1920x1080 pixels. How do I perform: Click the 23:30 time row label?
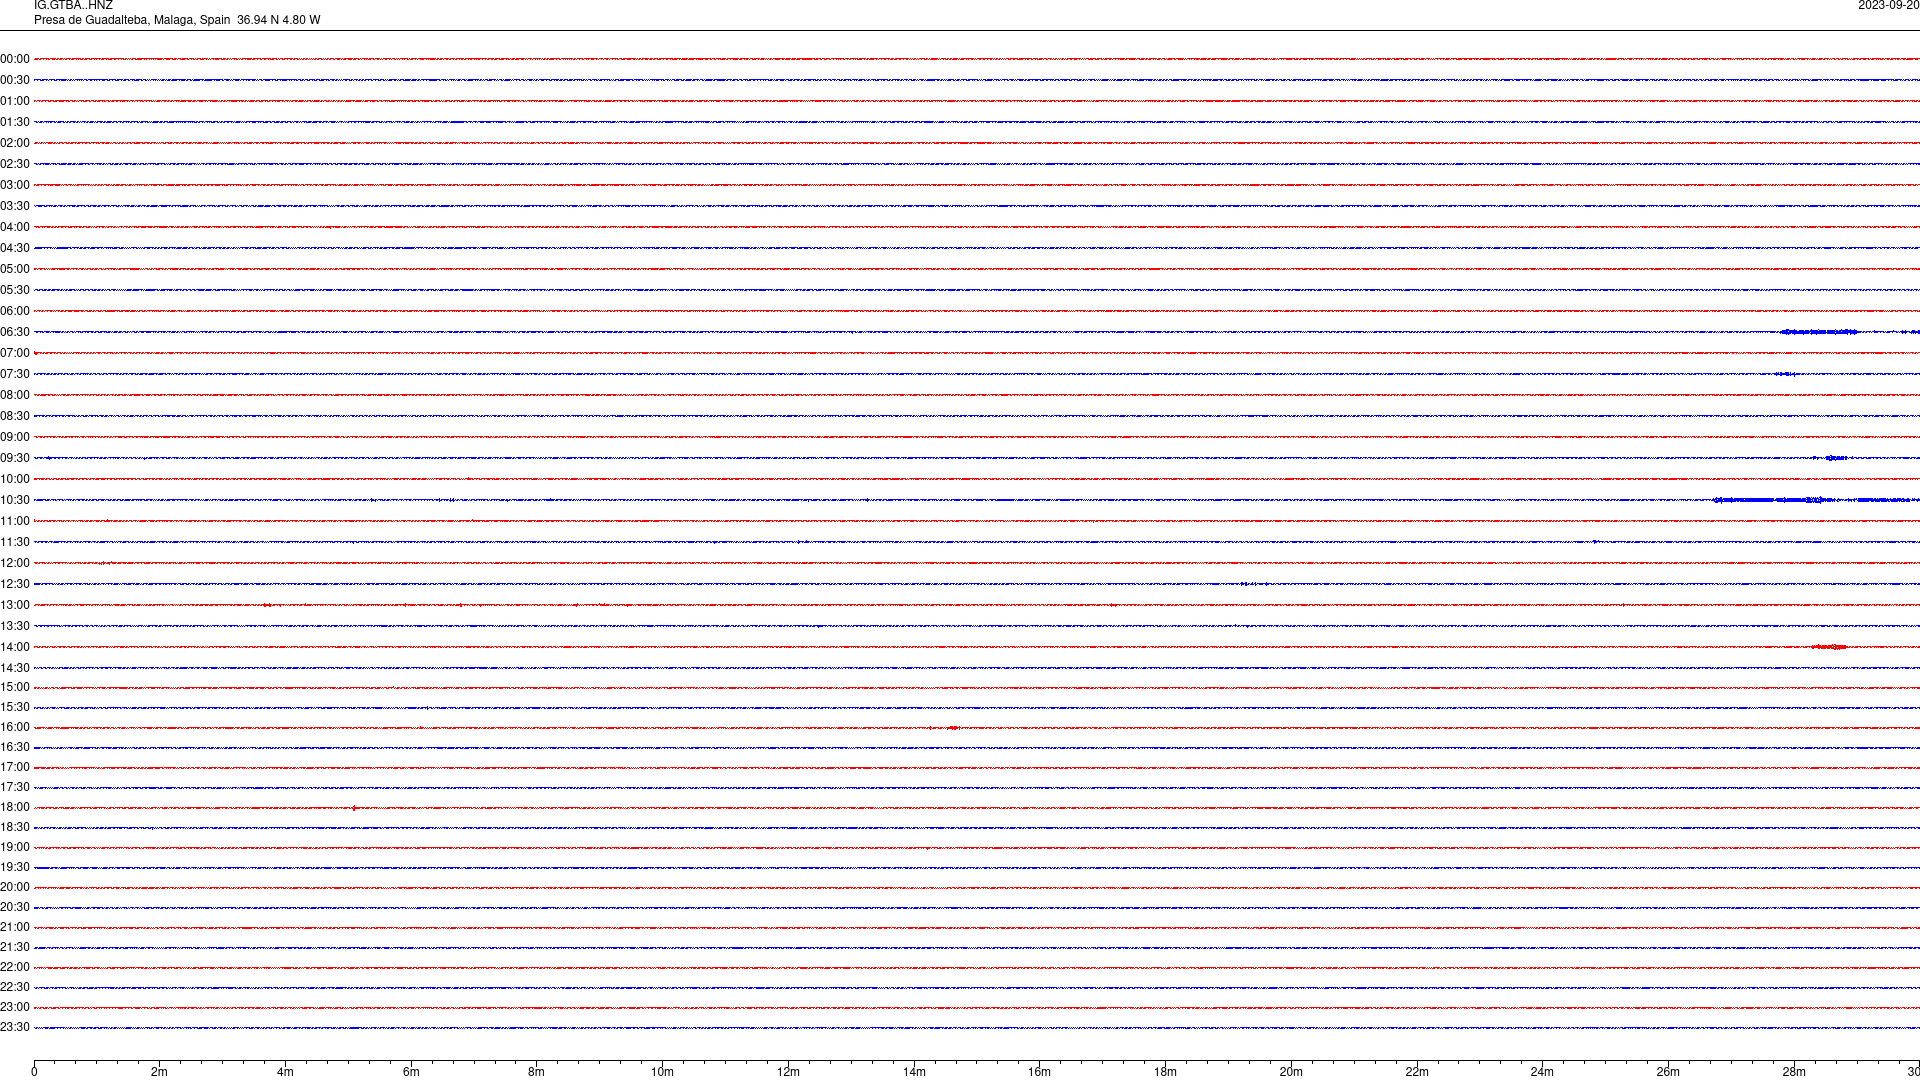click(15, 1027)
